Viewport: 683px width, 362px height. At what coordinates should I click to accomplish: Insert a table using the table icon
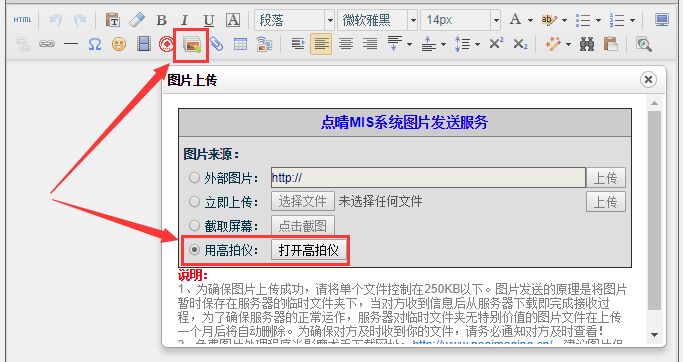pos(240,44)
